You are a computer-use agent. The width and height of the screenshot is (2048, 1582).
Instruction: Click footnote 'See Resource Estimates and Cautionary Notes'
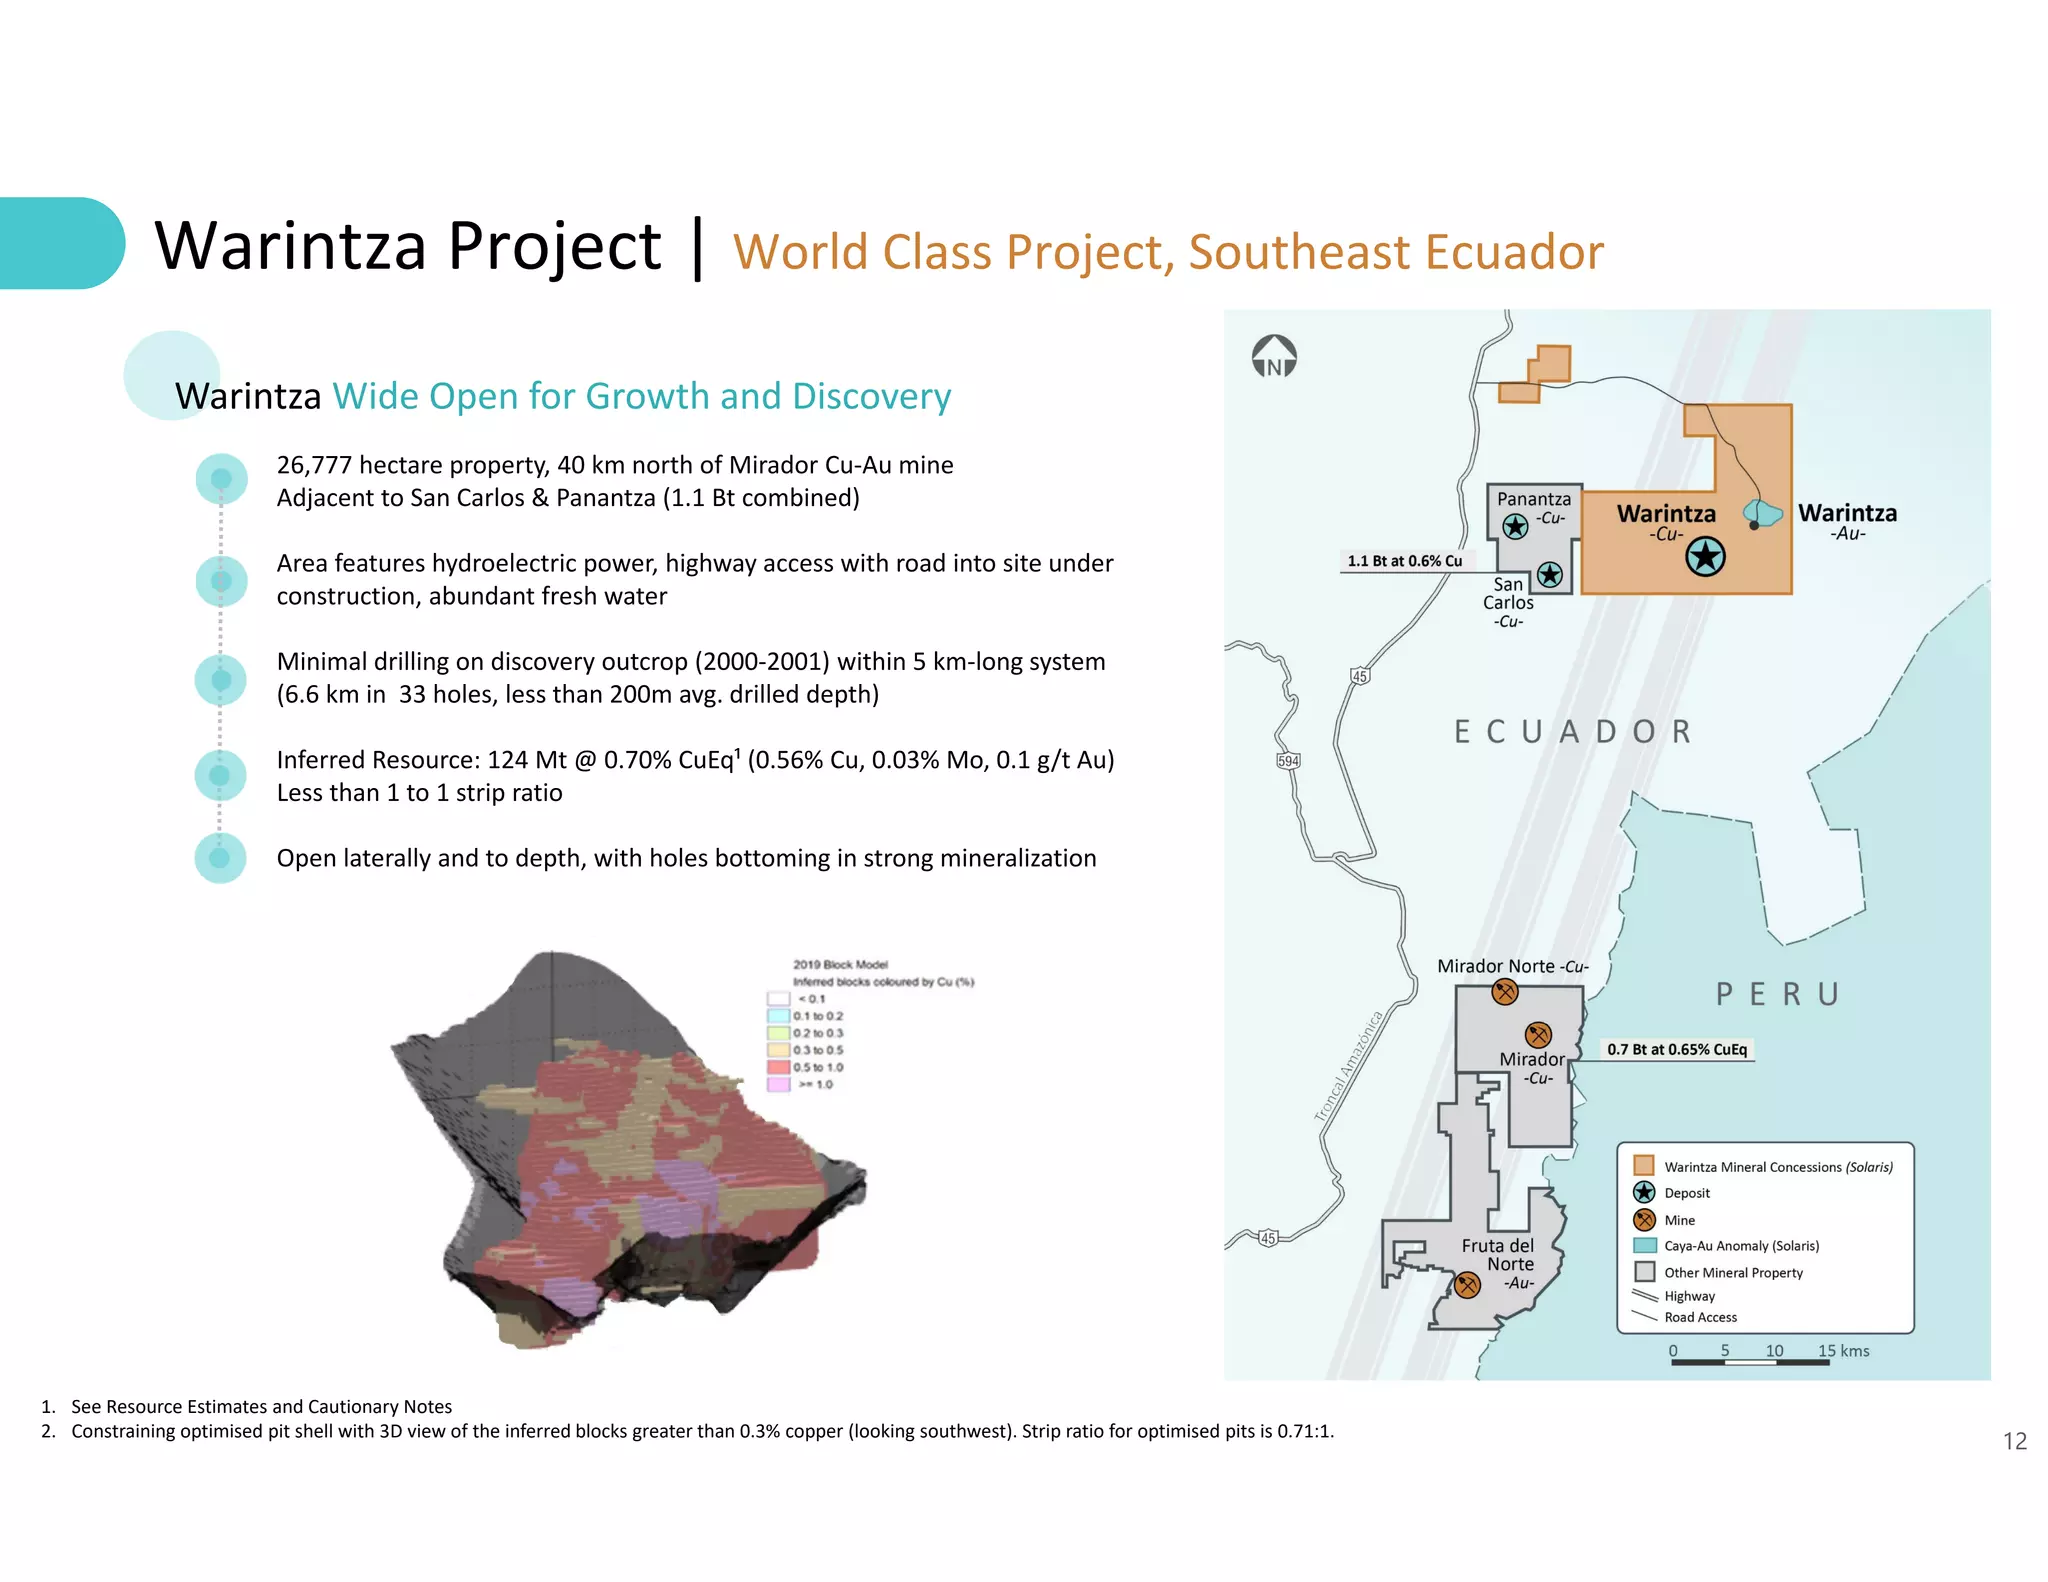coord(262,1406)
